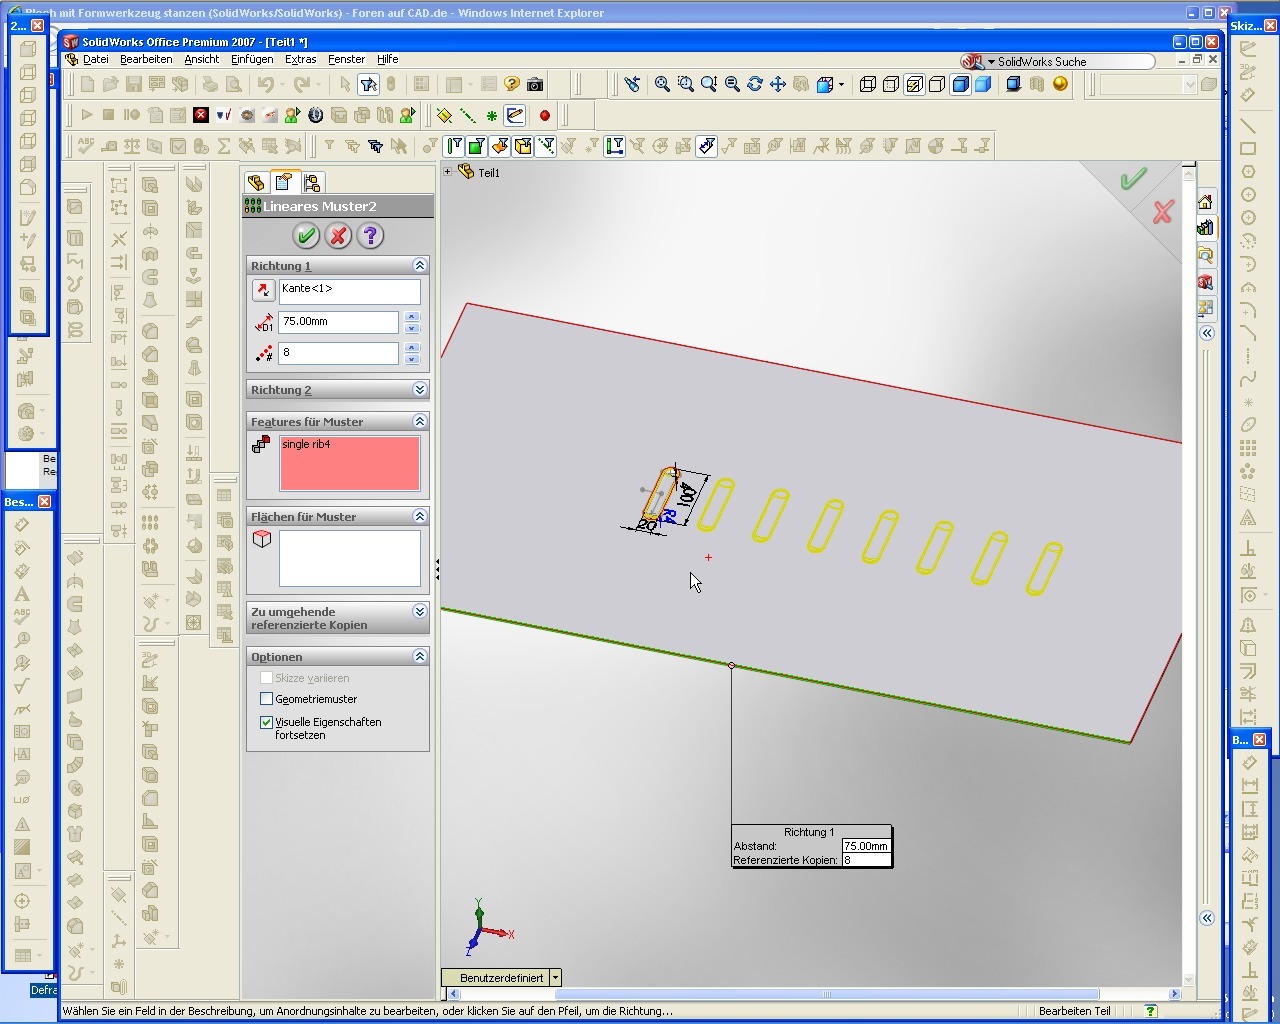The image size is (1280, 1024).
Task: Expand the Richtung 2 section
Action: tap(419, 389)
